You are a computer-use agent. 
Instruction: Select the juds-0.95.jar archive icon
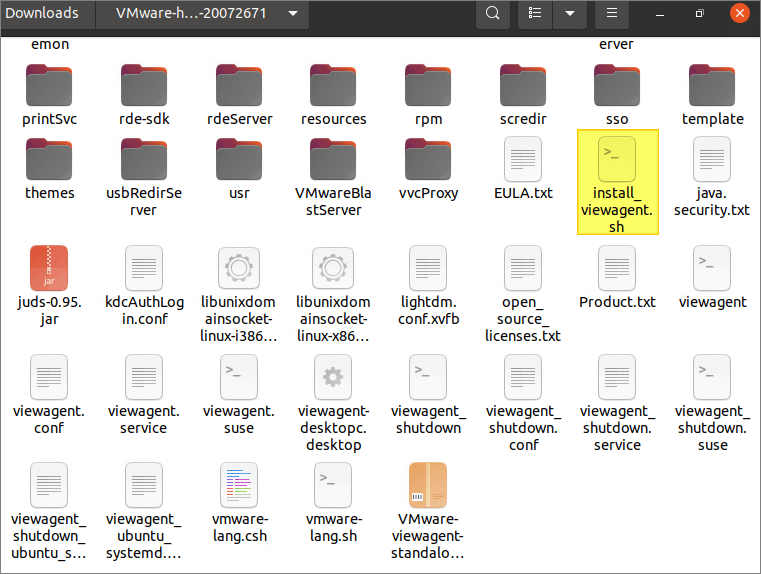coord(49,268)
